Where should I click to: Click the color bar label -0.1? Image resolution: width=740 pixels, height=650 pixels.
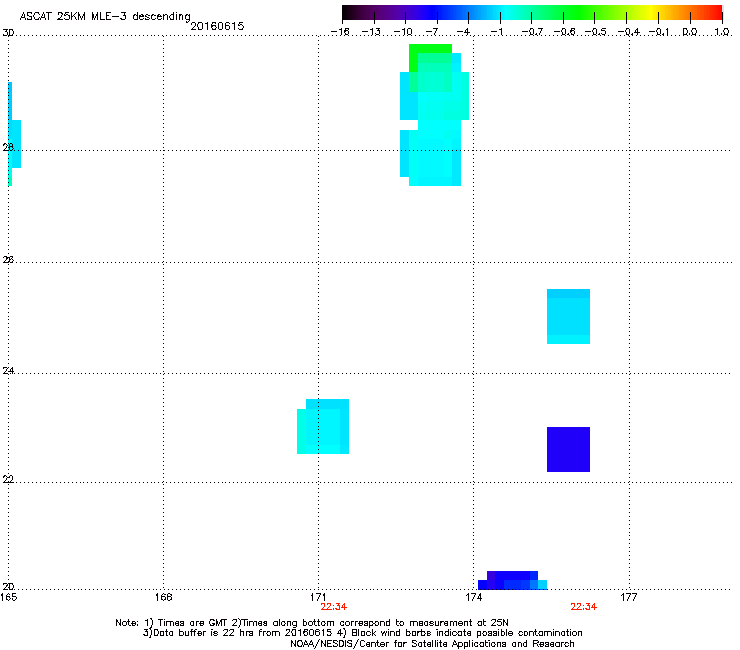659,32
